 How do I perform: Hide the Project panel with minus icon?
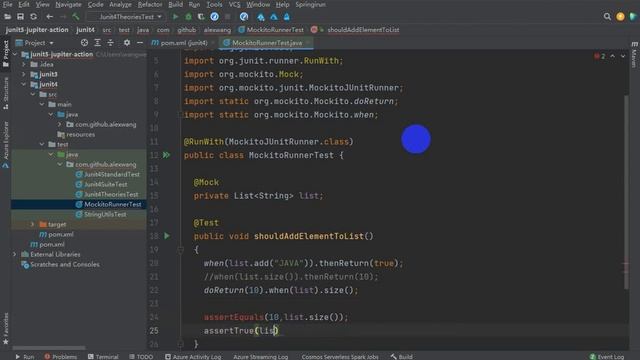click(140, 42)
